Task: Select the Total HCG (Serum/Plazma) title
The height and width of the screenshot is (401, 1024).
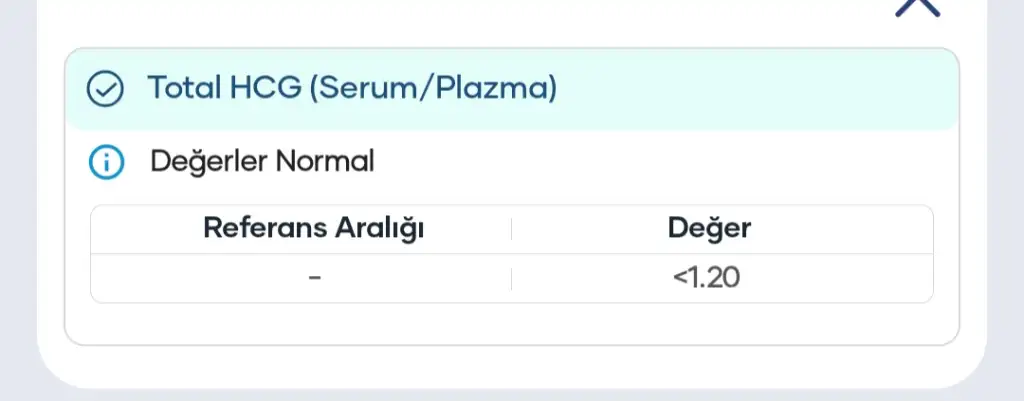Action: coord(352,88)
